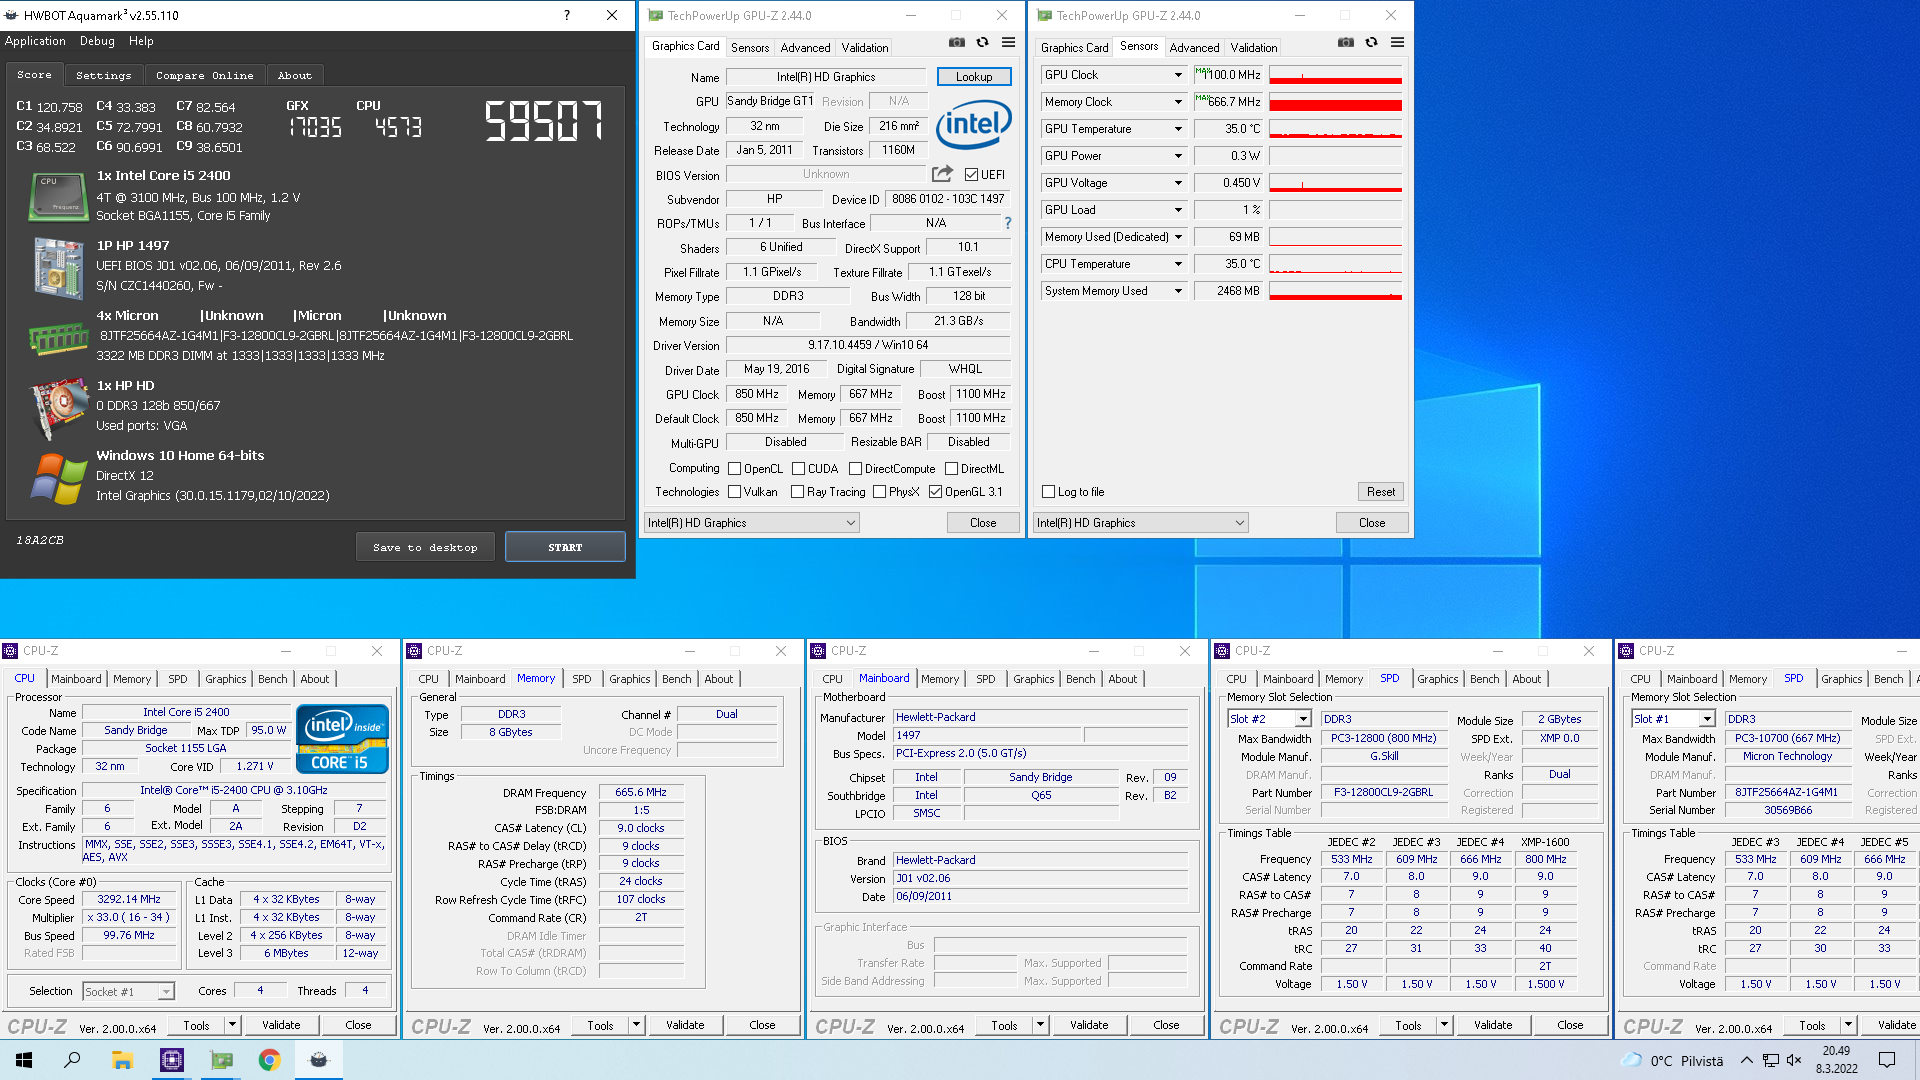Open Advanced tab in left GPU-Z
This screenshot has height=1080, width=1920.
(x=806, y=48)
